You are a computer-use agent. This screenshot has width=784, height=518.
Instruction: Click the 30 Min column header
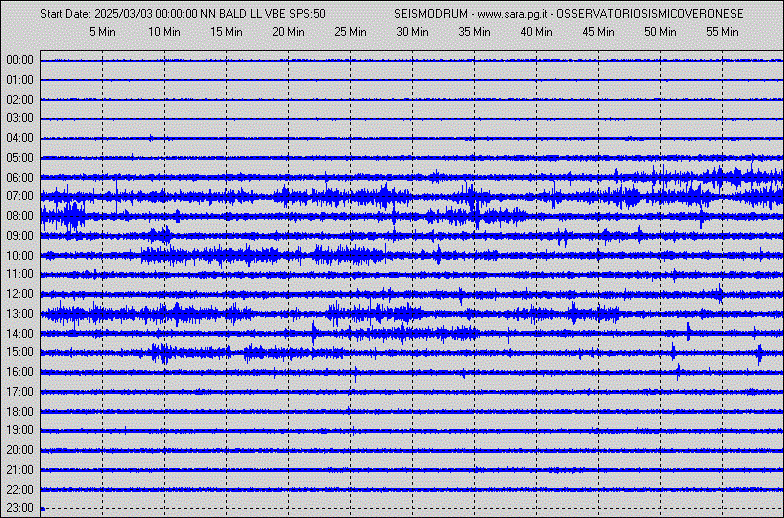click(412, 32)
